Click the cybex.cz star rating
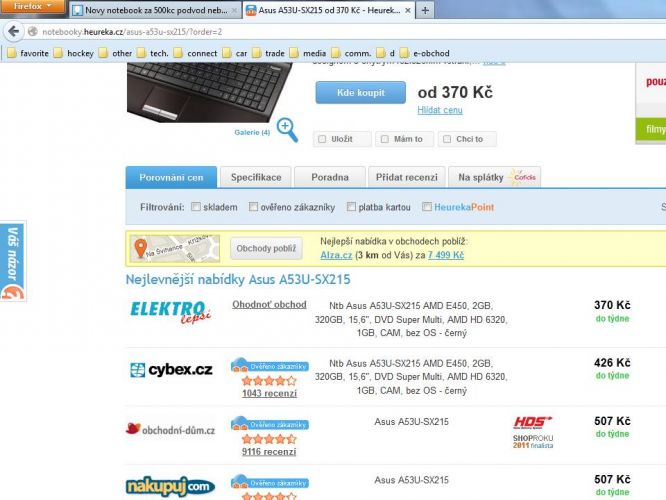Screen dimensions: 666x500 pyautogui.click(x=268, y=381)
